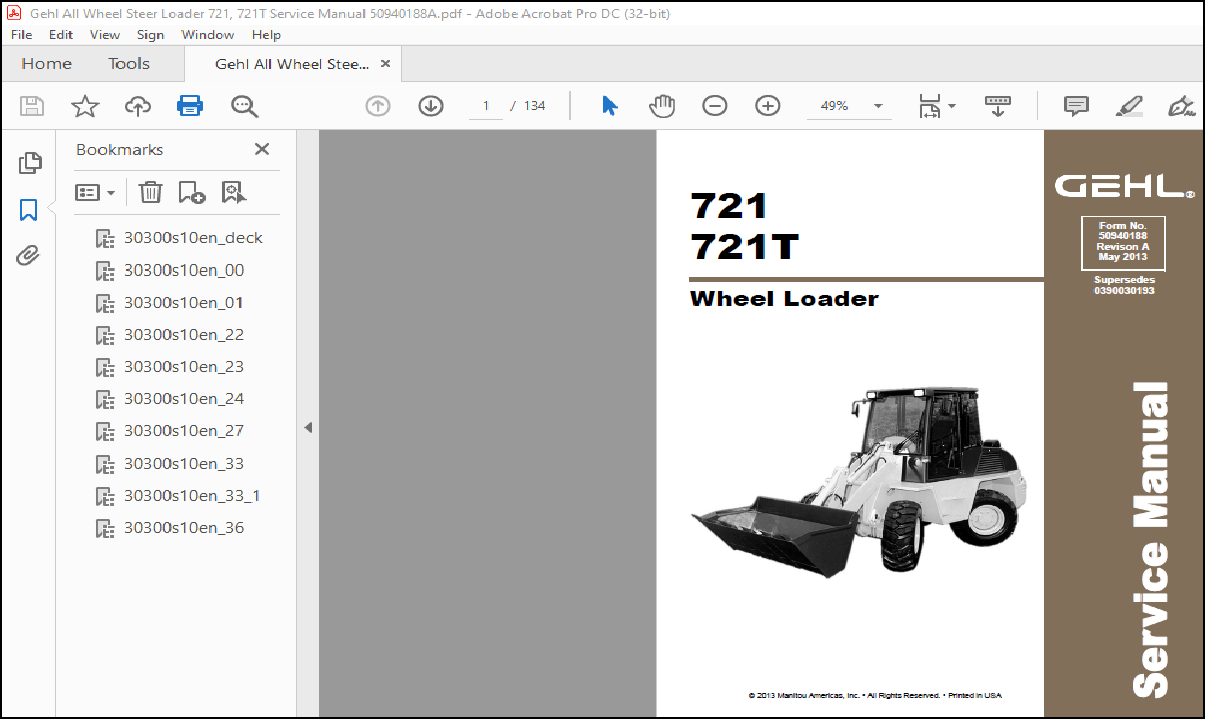
Task: Select the highlight text pen tool
Action: [x=1130, y=106]
